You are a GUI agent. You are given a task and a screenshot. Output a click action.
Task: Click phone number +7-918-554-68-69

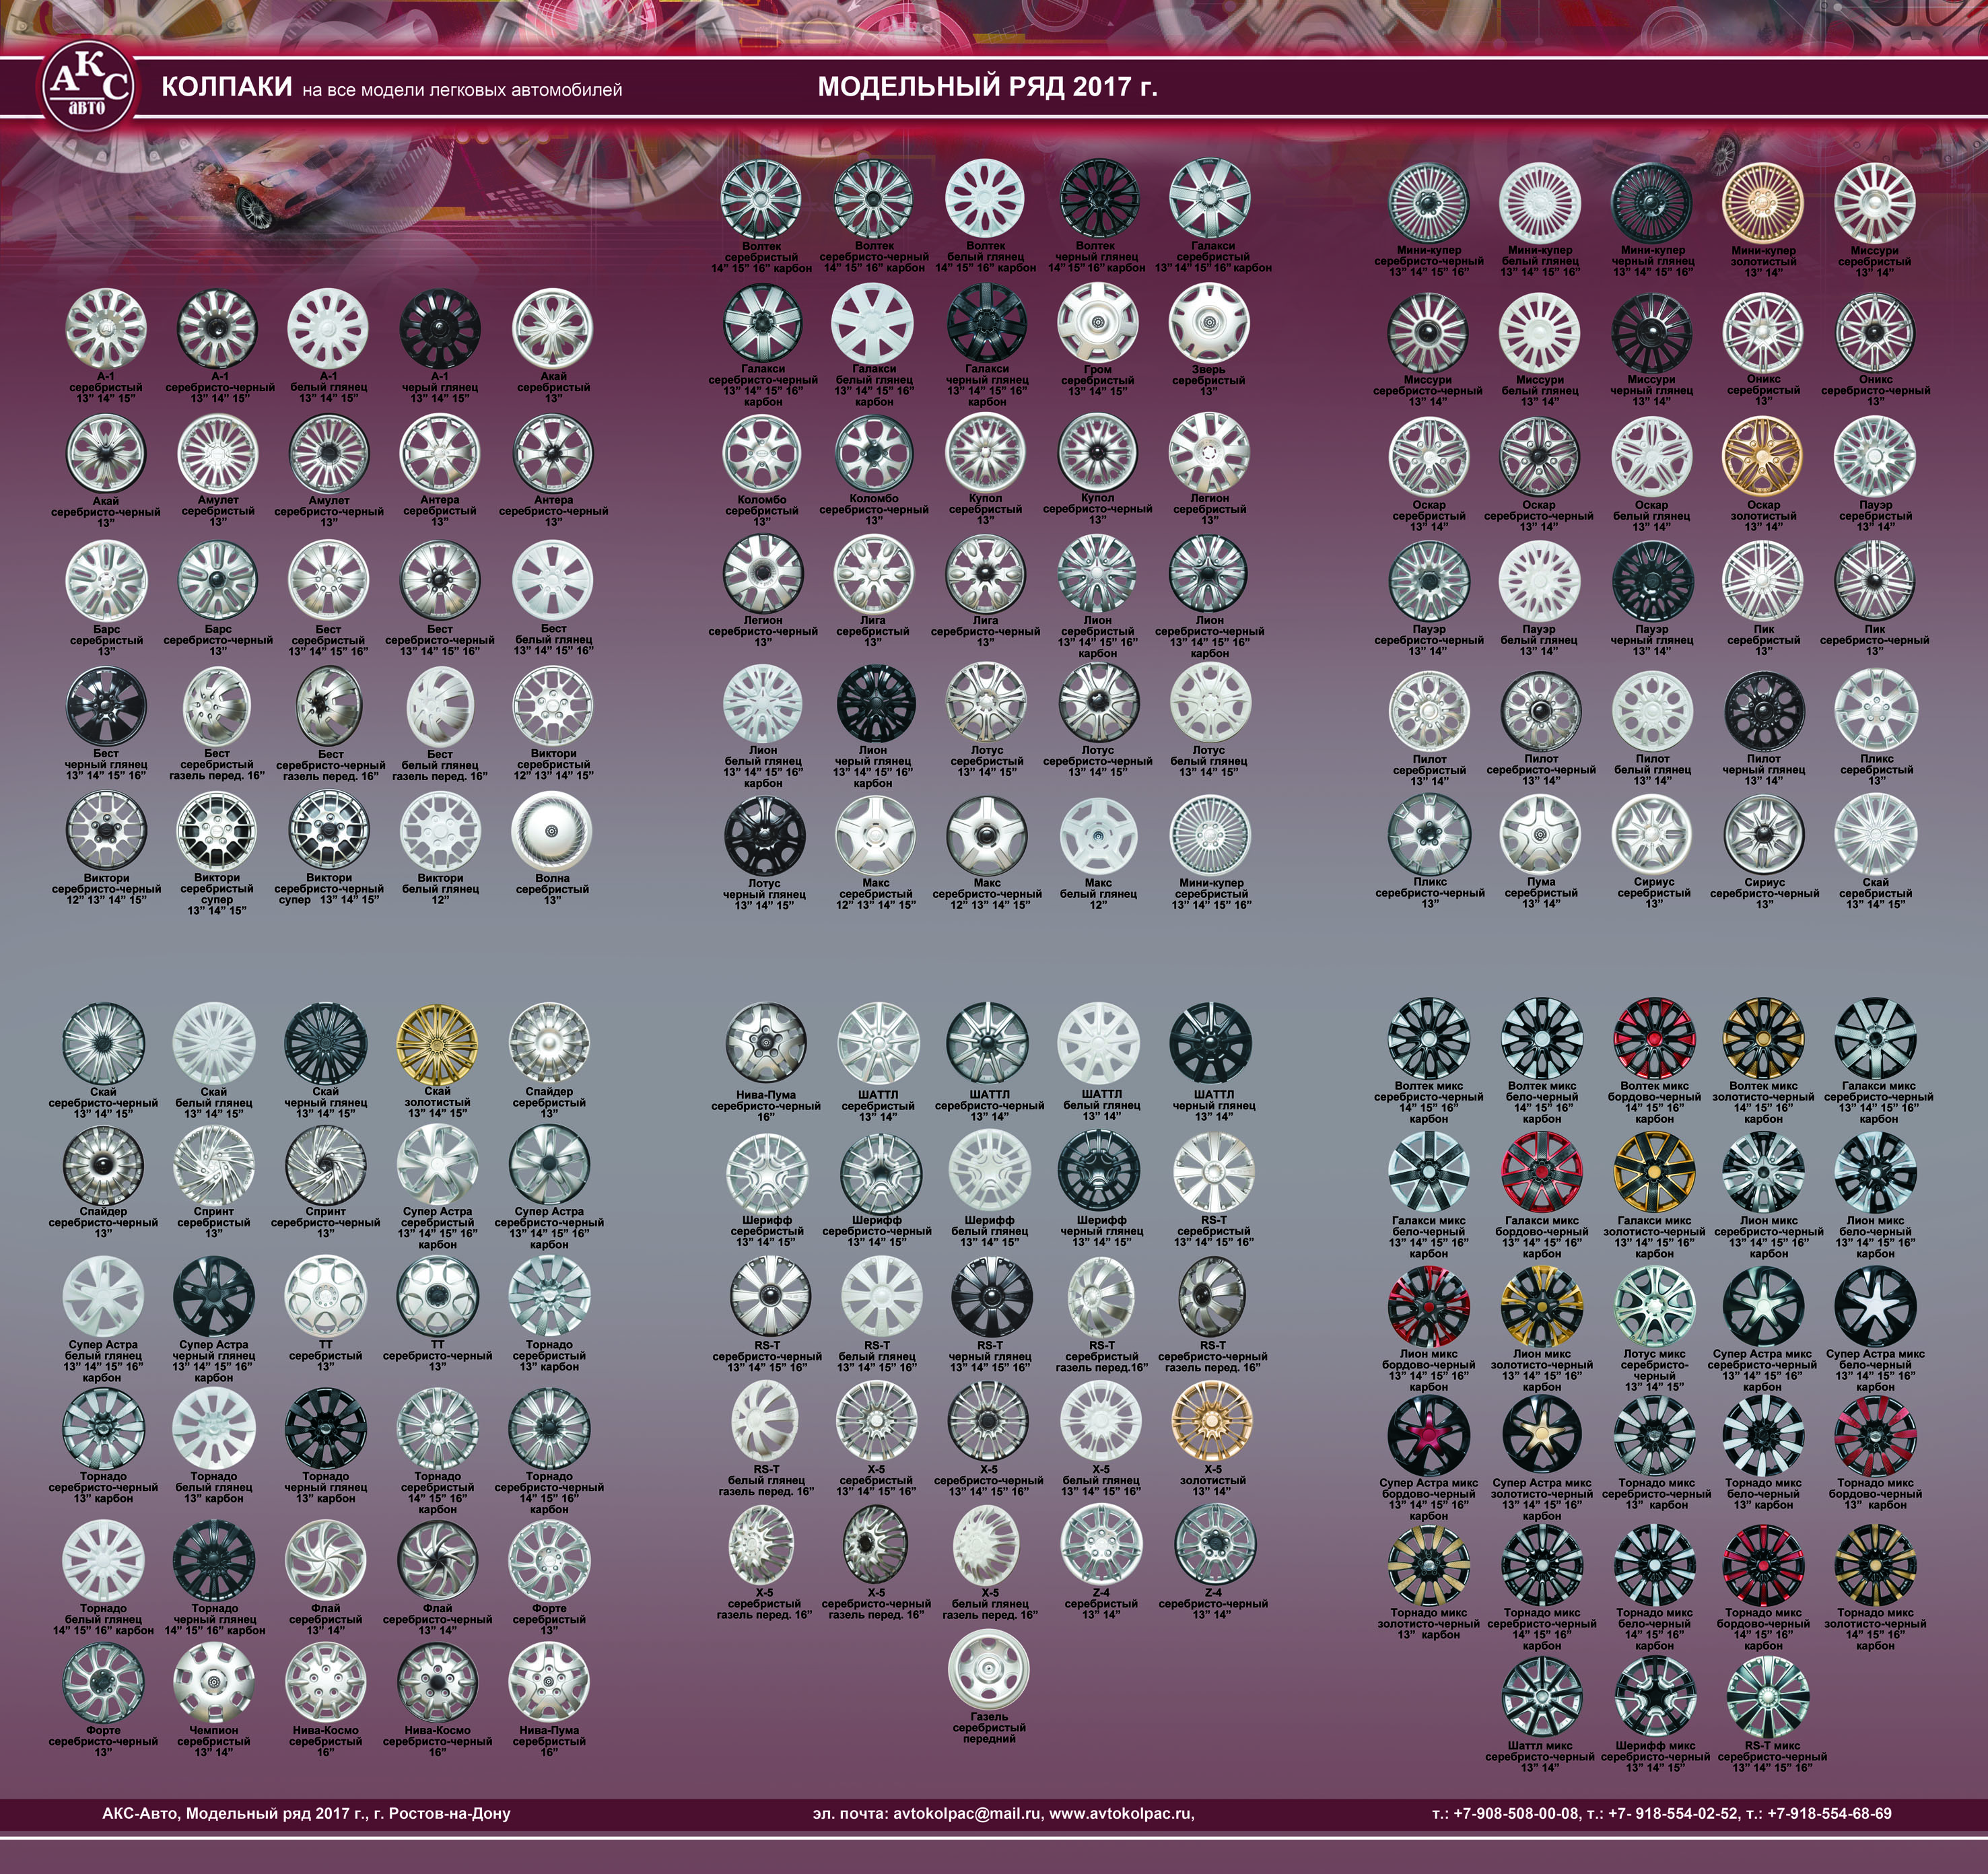click(x=1829, y=1813)
